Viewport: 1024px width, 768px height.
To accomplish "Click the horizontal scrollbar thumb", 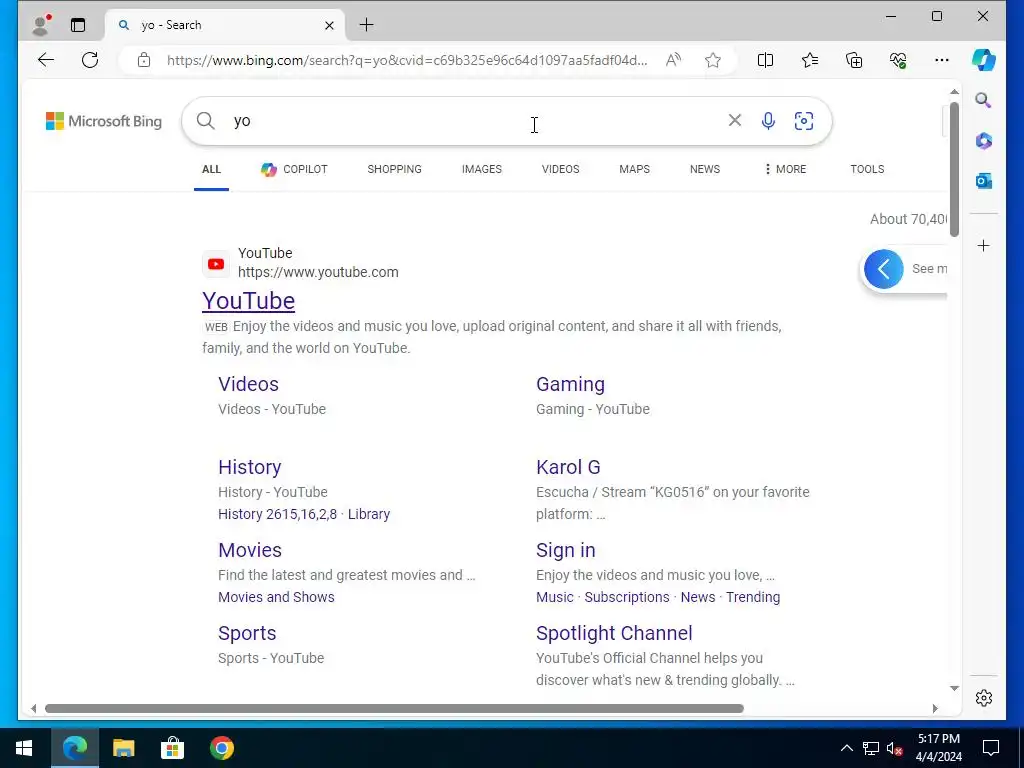I will 394,709.
